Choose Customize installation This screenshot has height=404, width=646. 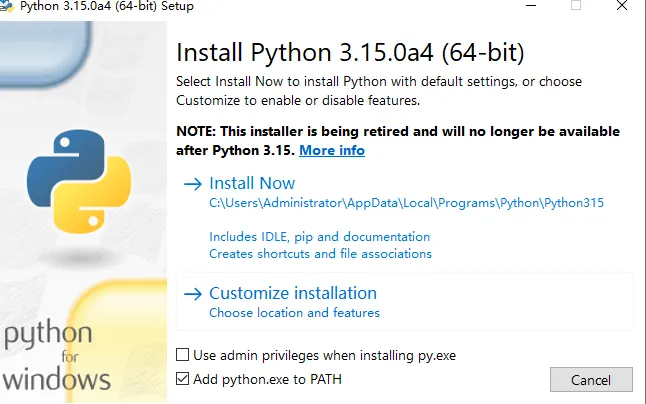click(292, 294)
